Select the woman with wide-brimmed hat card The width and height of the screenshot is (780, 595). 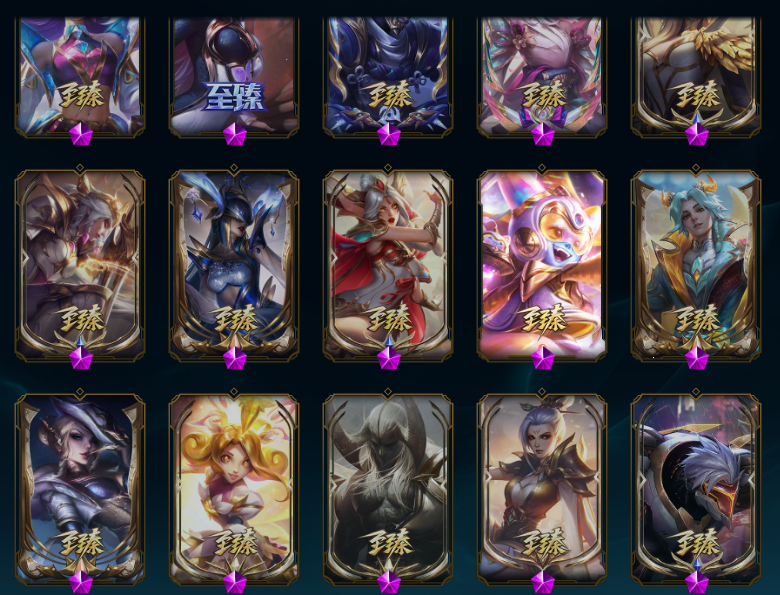click(x=80, y=489)
